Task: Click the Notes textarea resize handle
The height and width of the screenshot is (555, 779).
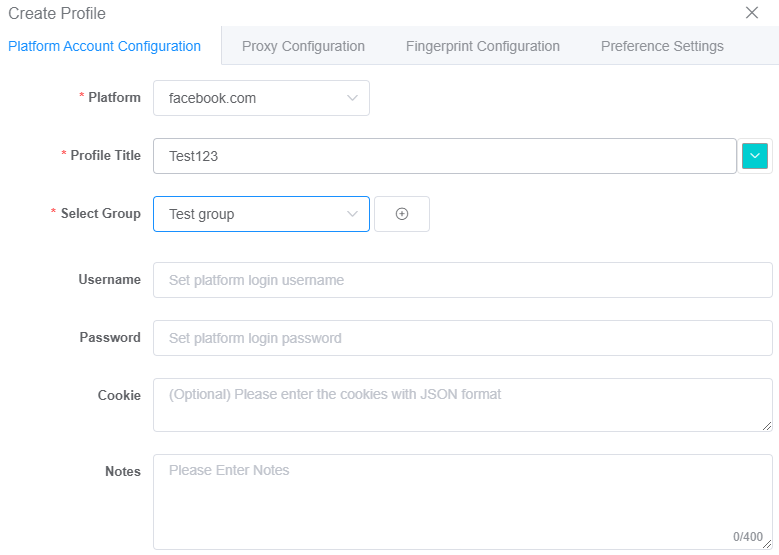Action: coord(767,544)
